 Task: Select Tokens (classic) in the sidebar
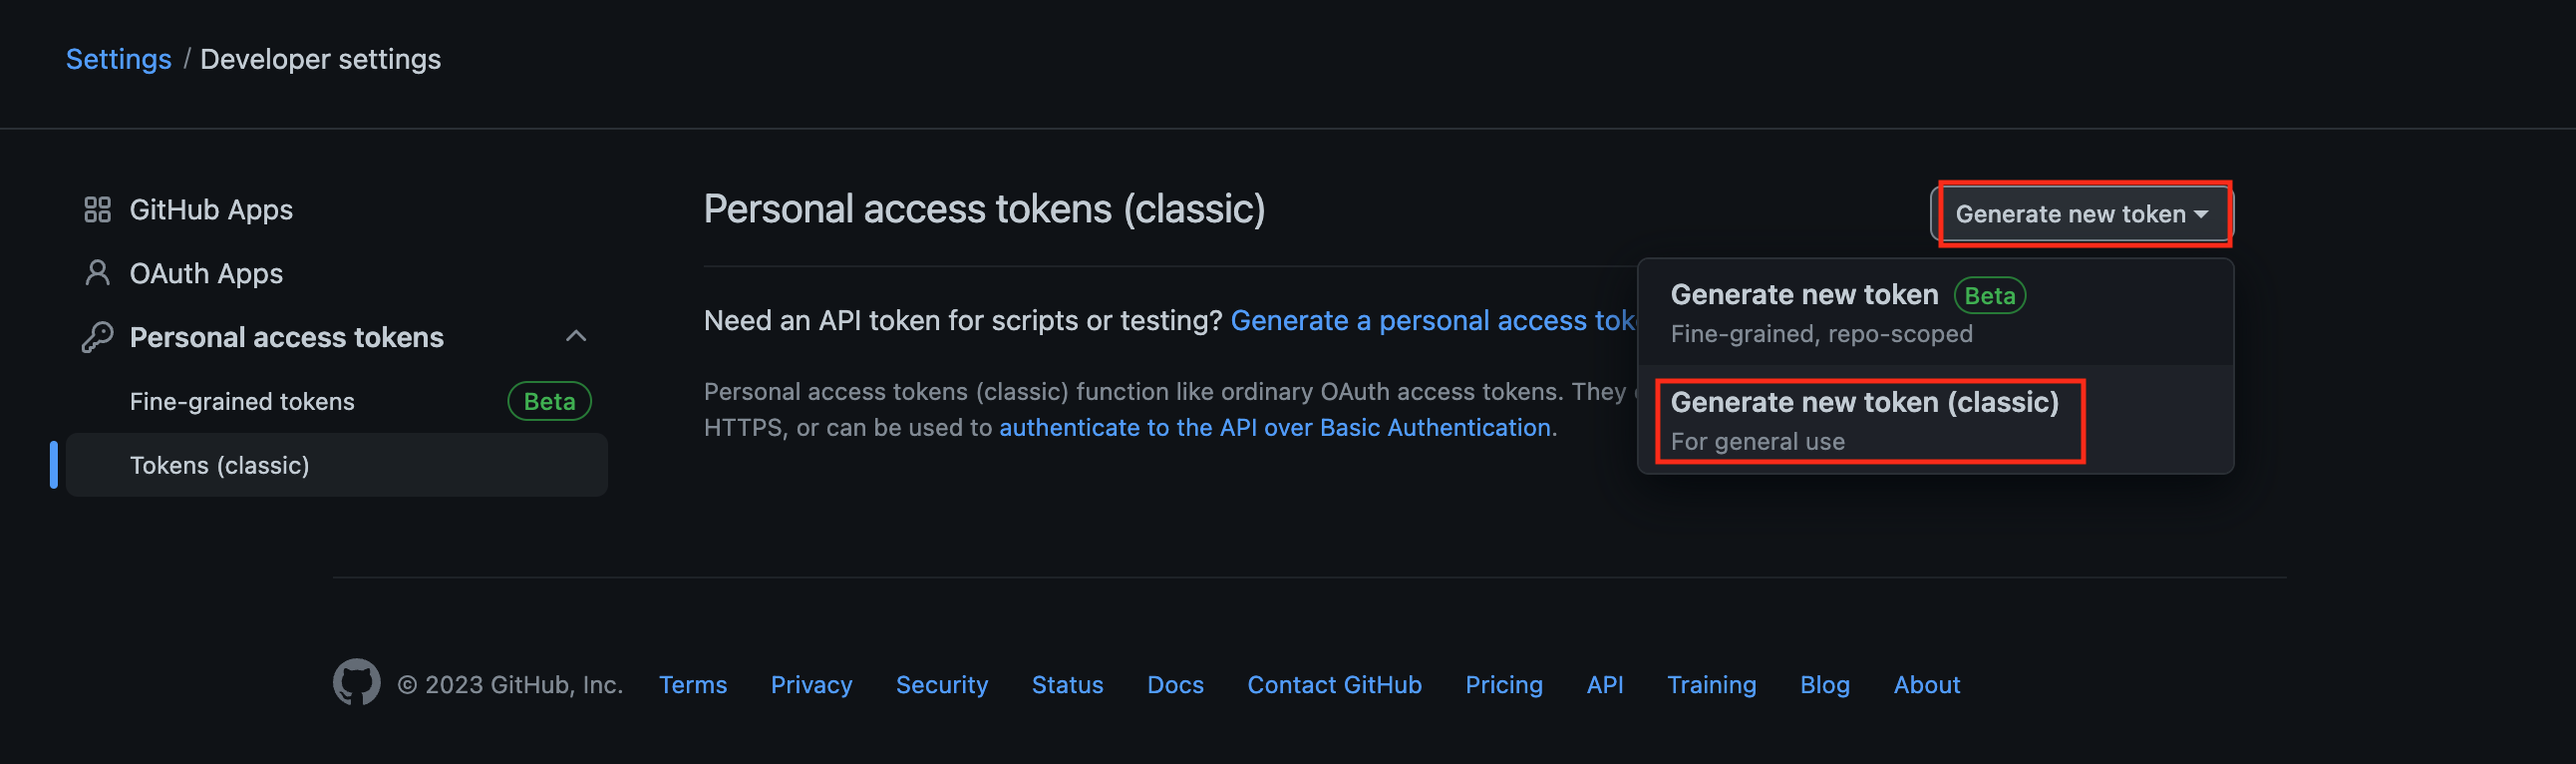click(220, 465)
